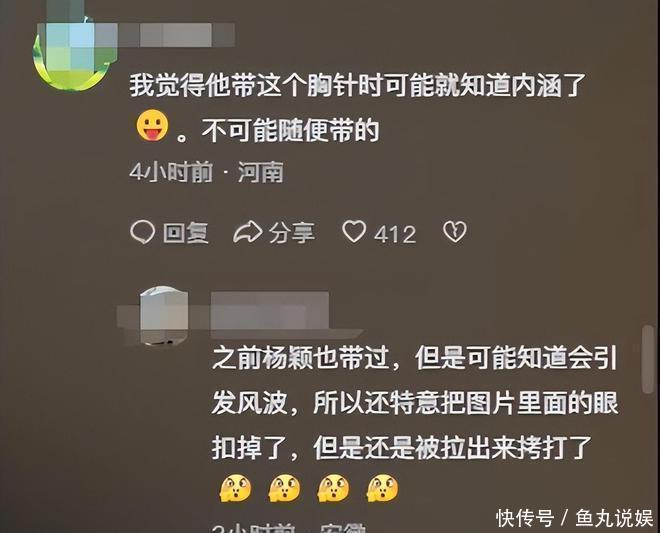660x533 pixels.
Task: Click the scrollbar thumb on right edge
Action: [648, 359]
